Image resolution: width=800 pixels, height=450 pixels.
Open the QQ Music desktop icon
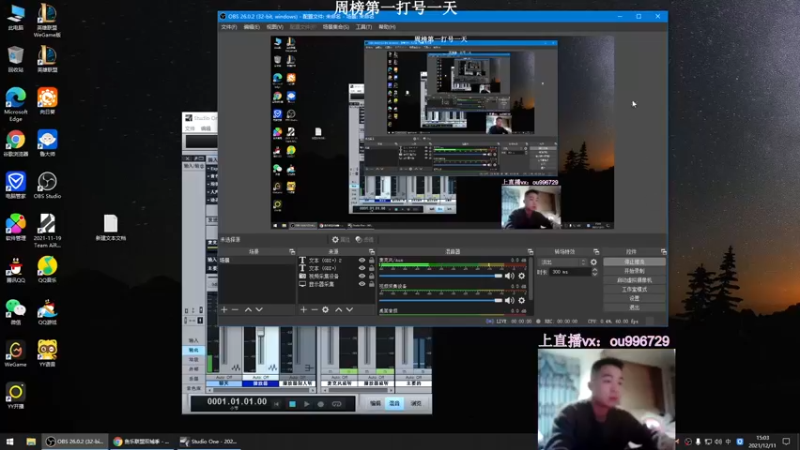pyautogui.click(x=47, y=269)
